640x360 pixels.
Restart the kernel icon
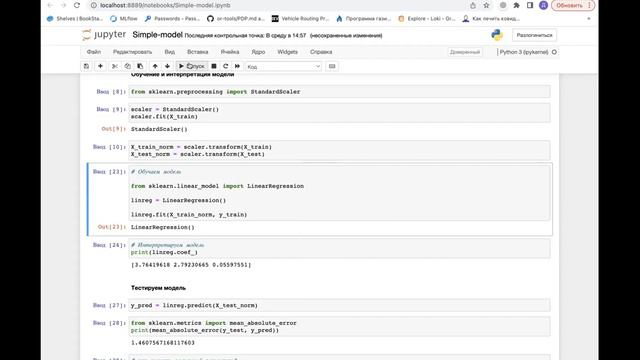225,66
